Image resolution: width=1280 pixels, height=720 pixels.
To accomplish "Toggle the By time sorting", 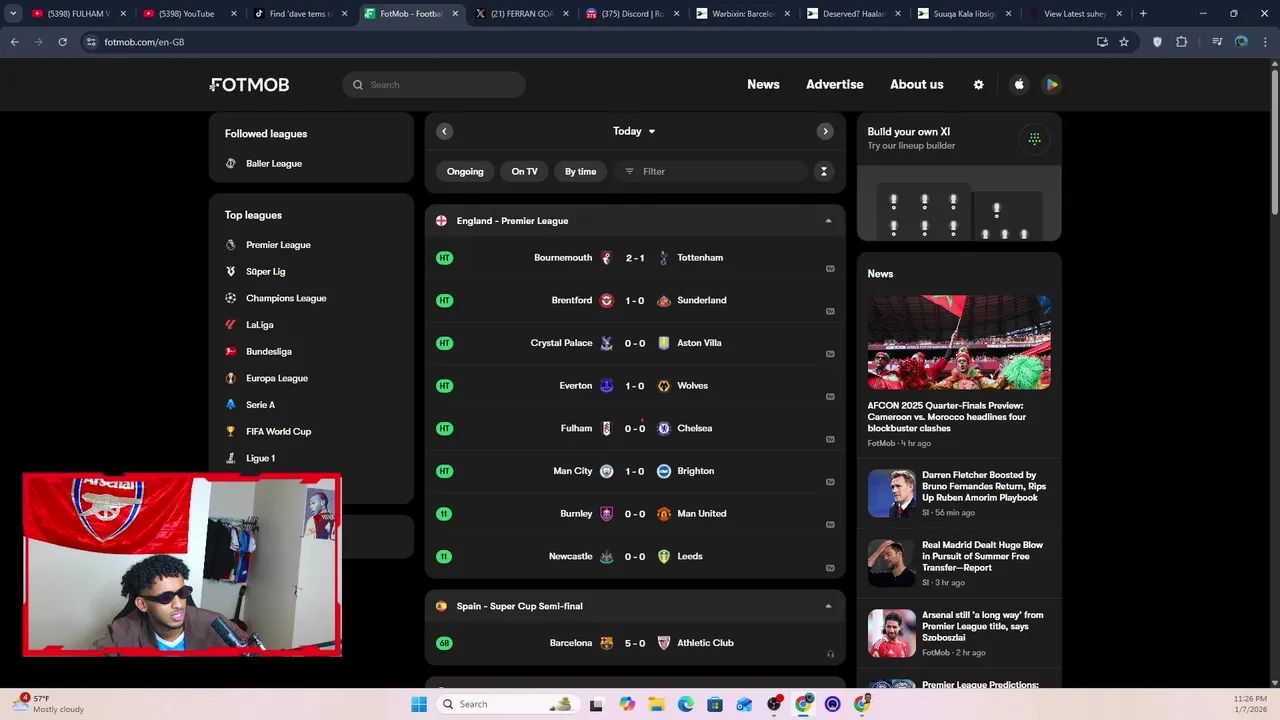I will point(580,172).
